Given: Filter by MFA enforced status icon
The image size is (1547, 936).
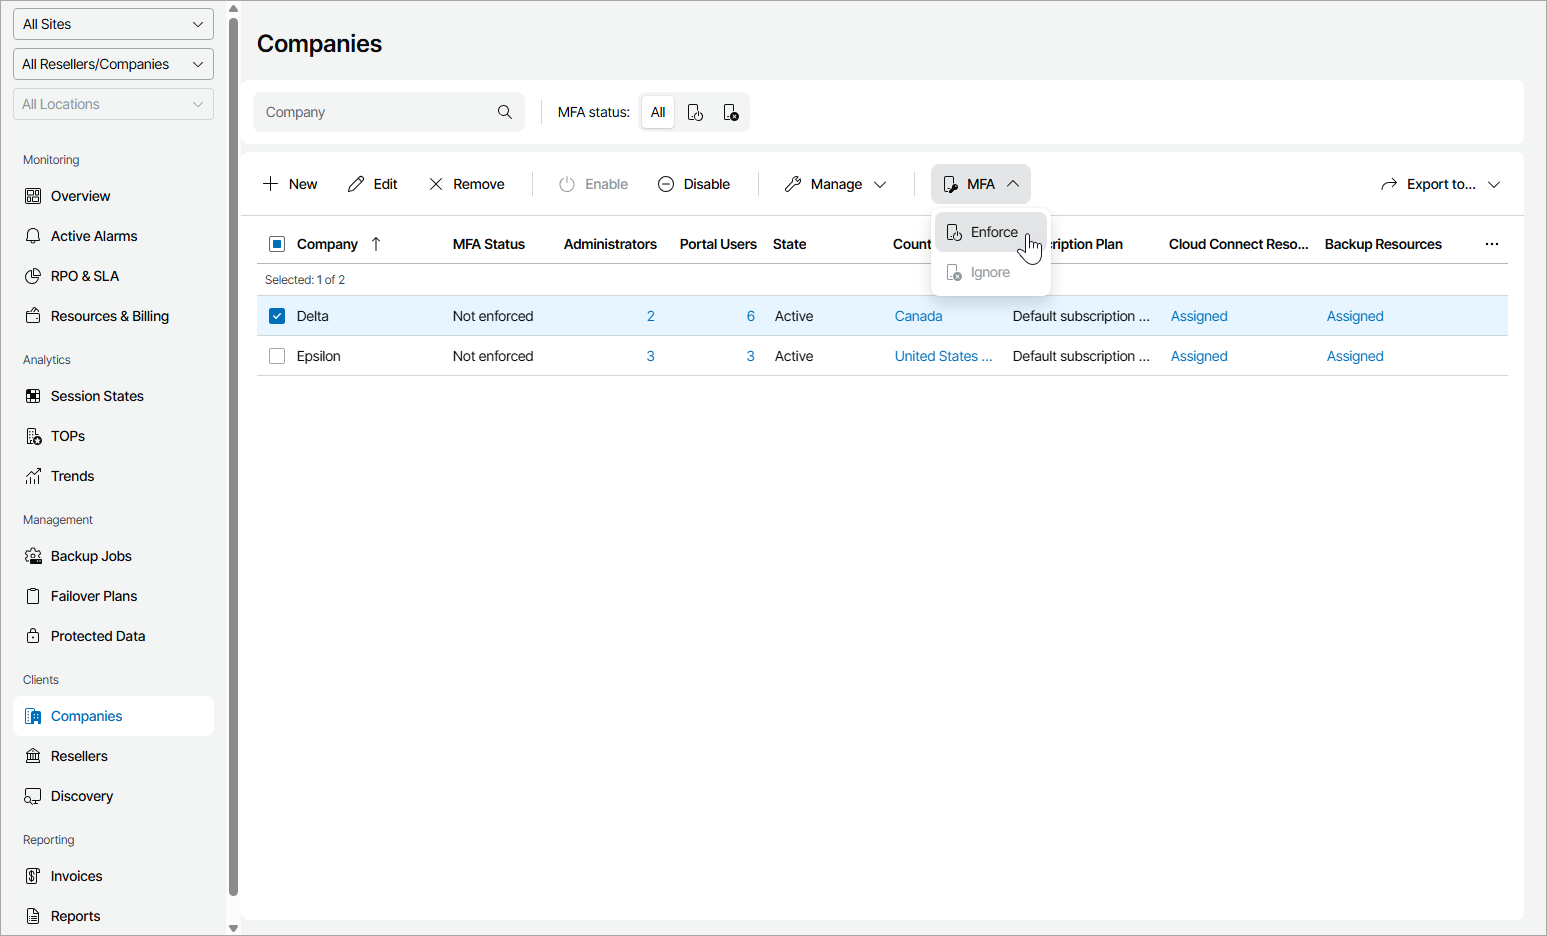Looking at the screenshot, I should click(x=695, y=112).
